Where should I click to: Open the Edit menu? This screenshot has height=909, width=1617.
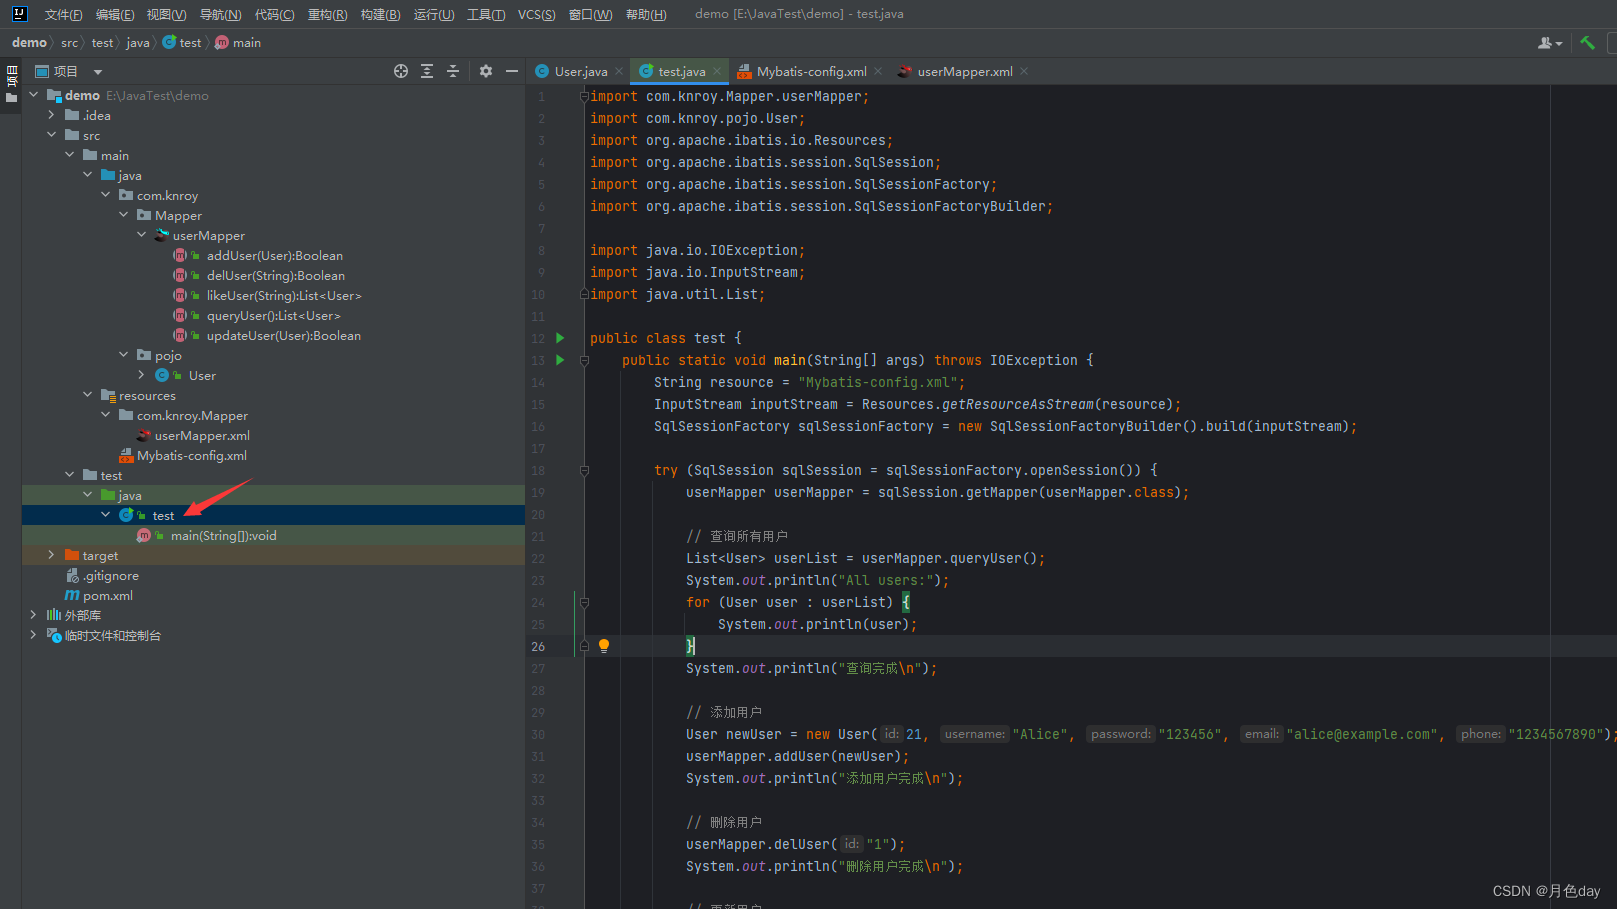[x=115, y=14]
